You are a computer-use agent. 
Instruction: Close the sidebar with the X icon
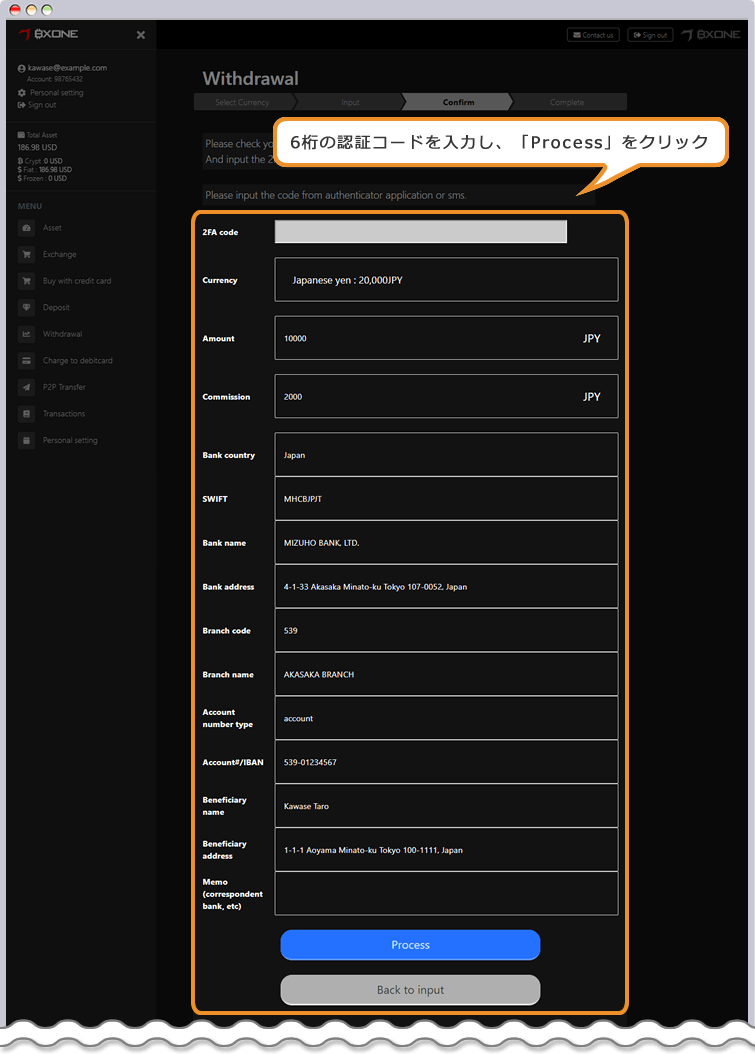click(x=141, y=35)
